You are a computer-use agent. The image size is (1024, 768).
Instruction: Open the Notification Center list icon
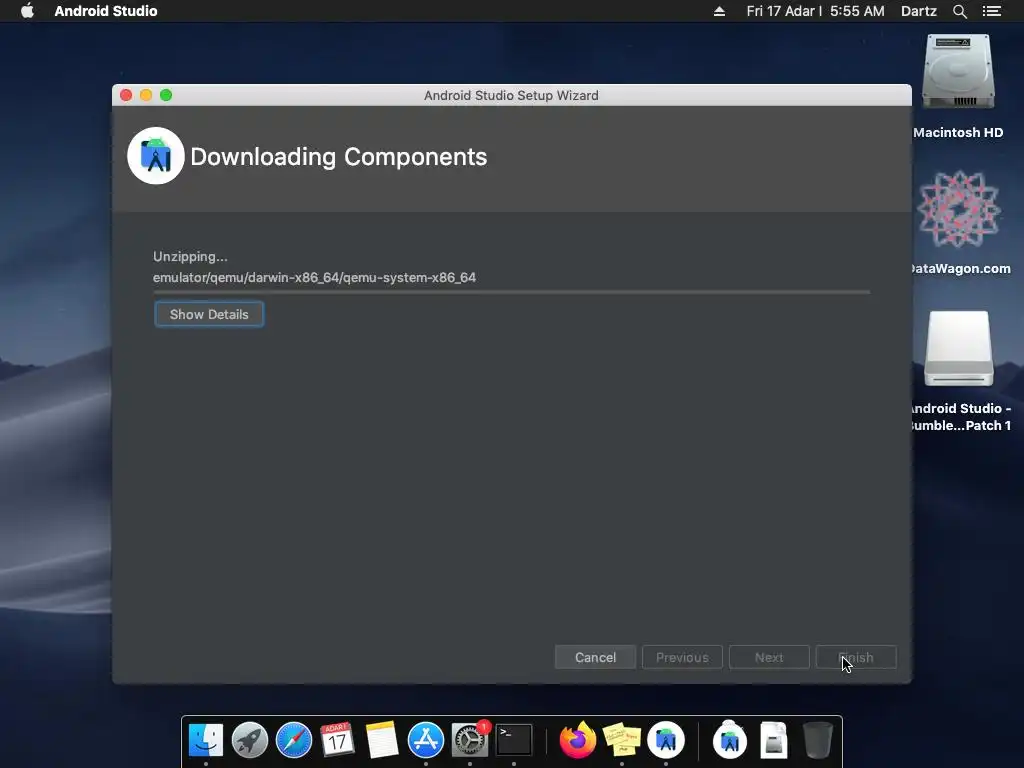click(991, 11)
